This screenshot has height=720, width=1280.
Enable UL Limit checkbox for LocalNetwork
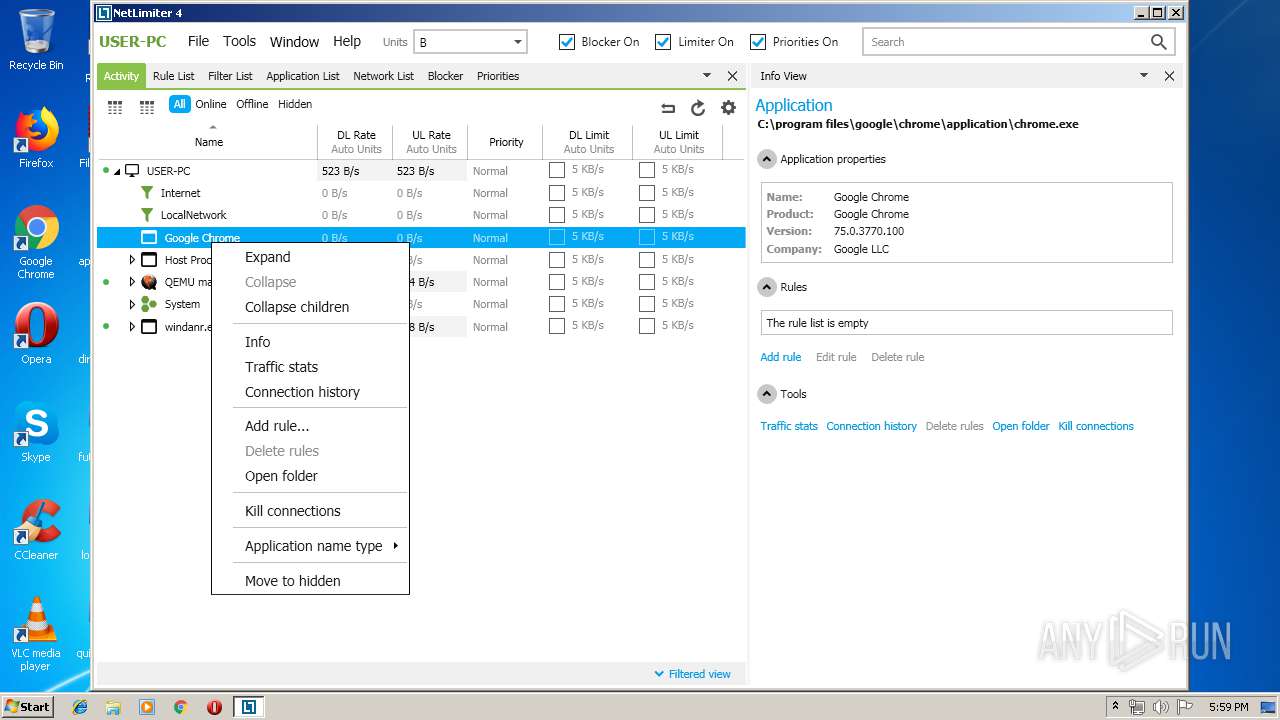[x=647, y=214]
